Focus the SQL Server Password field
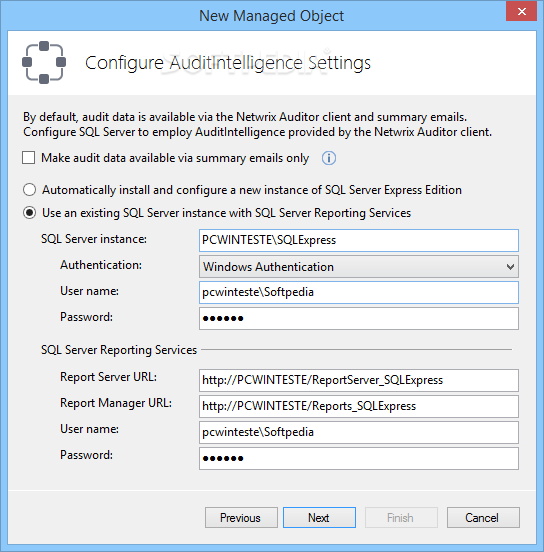The image size is (544, 552). coord(359,319)
